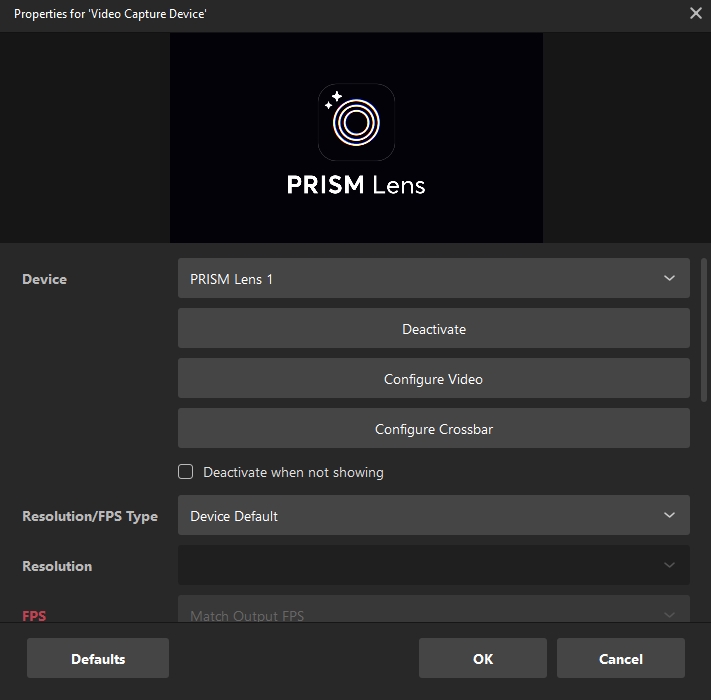Click the PRISM Lens text in preview
Image resolution: width=711 pixels, height=700 pixels.
[356, 185]
